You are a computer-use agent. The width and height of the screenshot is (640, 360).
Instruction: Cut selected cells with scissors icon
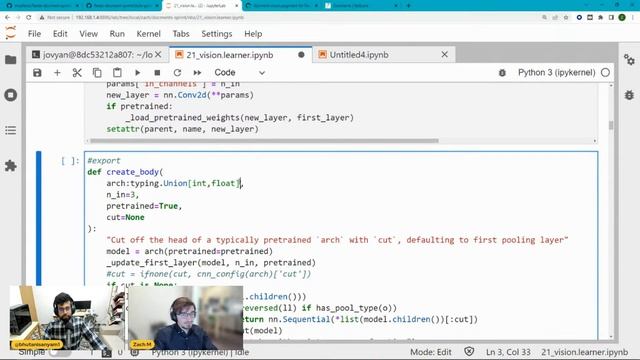(77, 73)
